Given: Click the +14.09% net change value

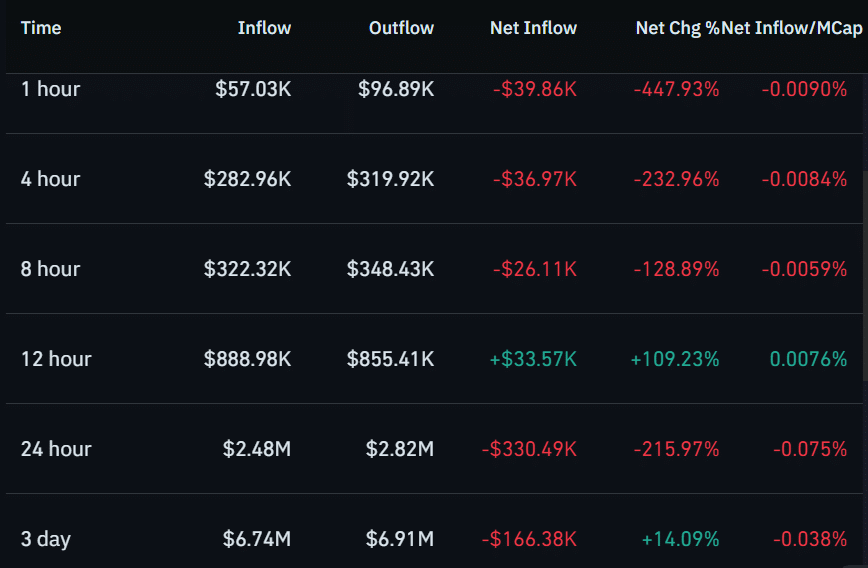Looking at the screenshot, I should 680,539.
